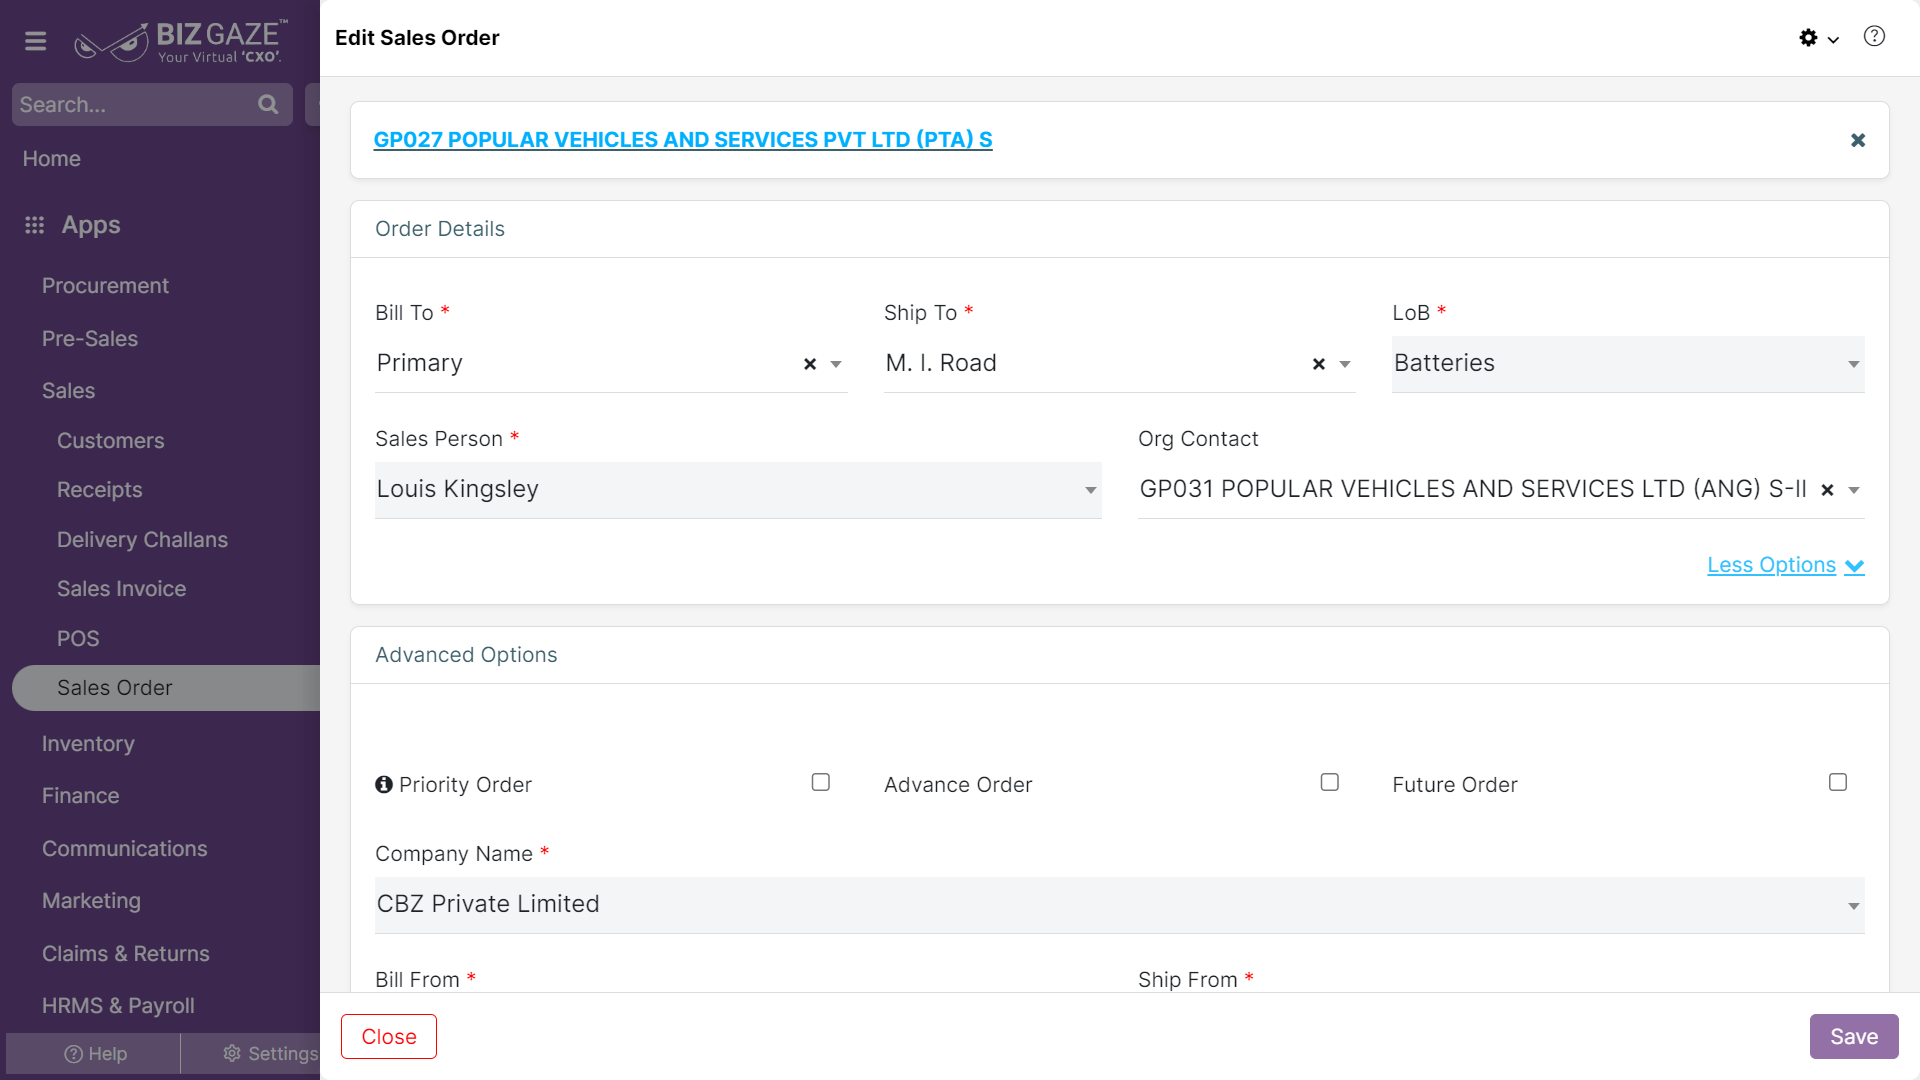
Task: Expand the Org Contact dropdown arrow
Action: (1854, 490)
